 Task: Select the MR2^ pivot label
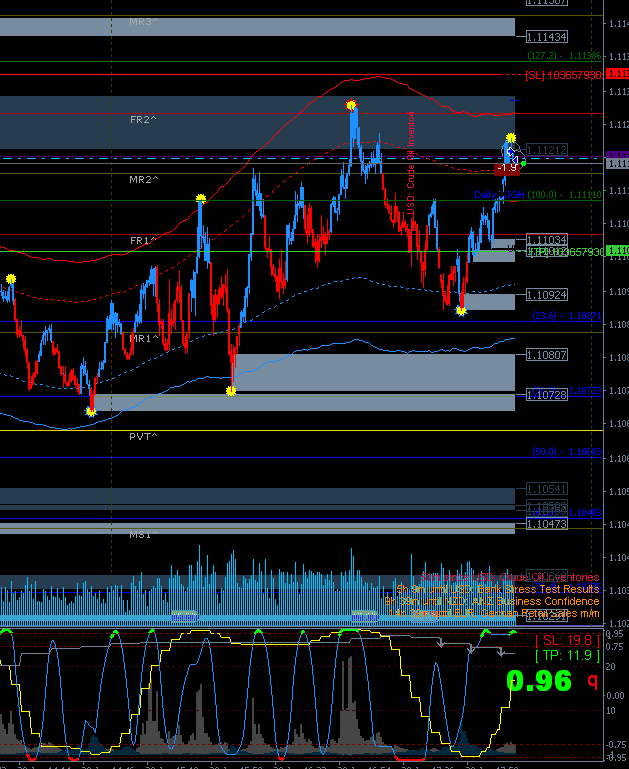144,179
